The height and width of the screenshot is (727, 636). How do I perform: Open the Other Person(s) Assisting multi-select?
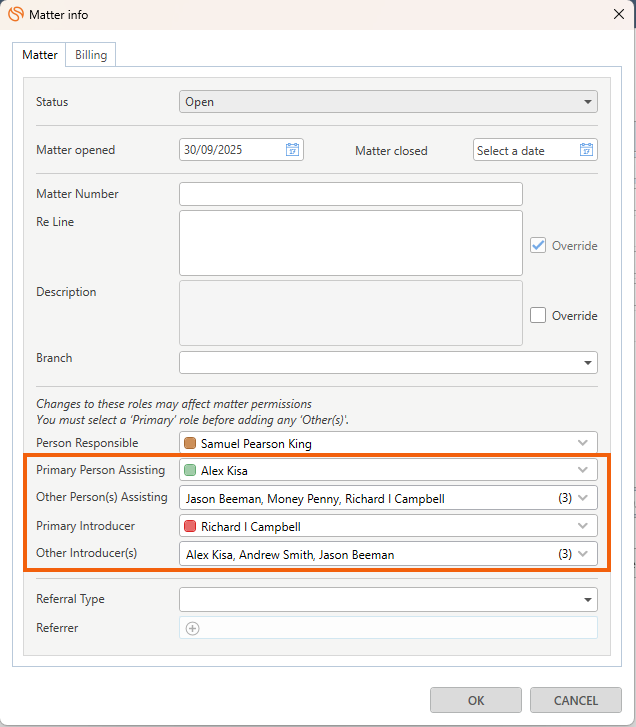point(583,498)
